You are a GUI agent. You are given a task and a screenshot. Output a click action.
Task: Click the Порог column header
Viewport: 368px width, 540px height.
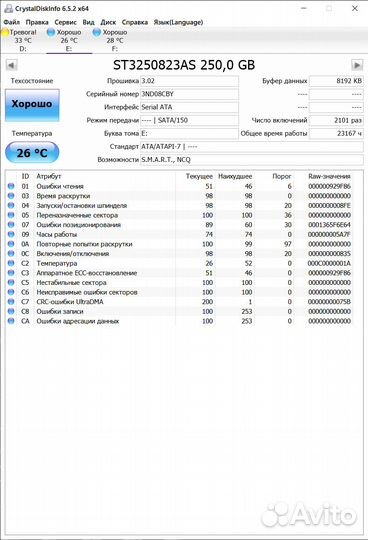282,176
